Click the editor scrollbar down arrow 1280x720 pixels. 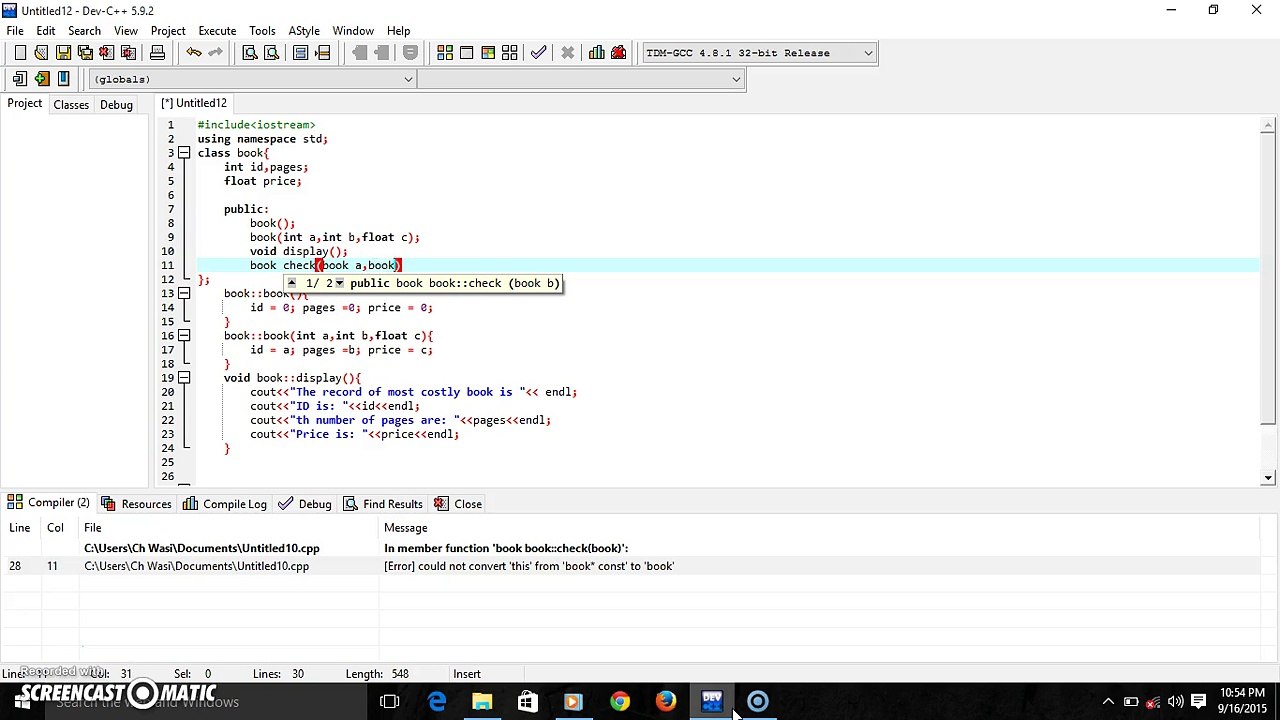coord(1268,478)
